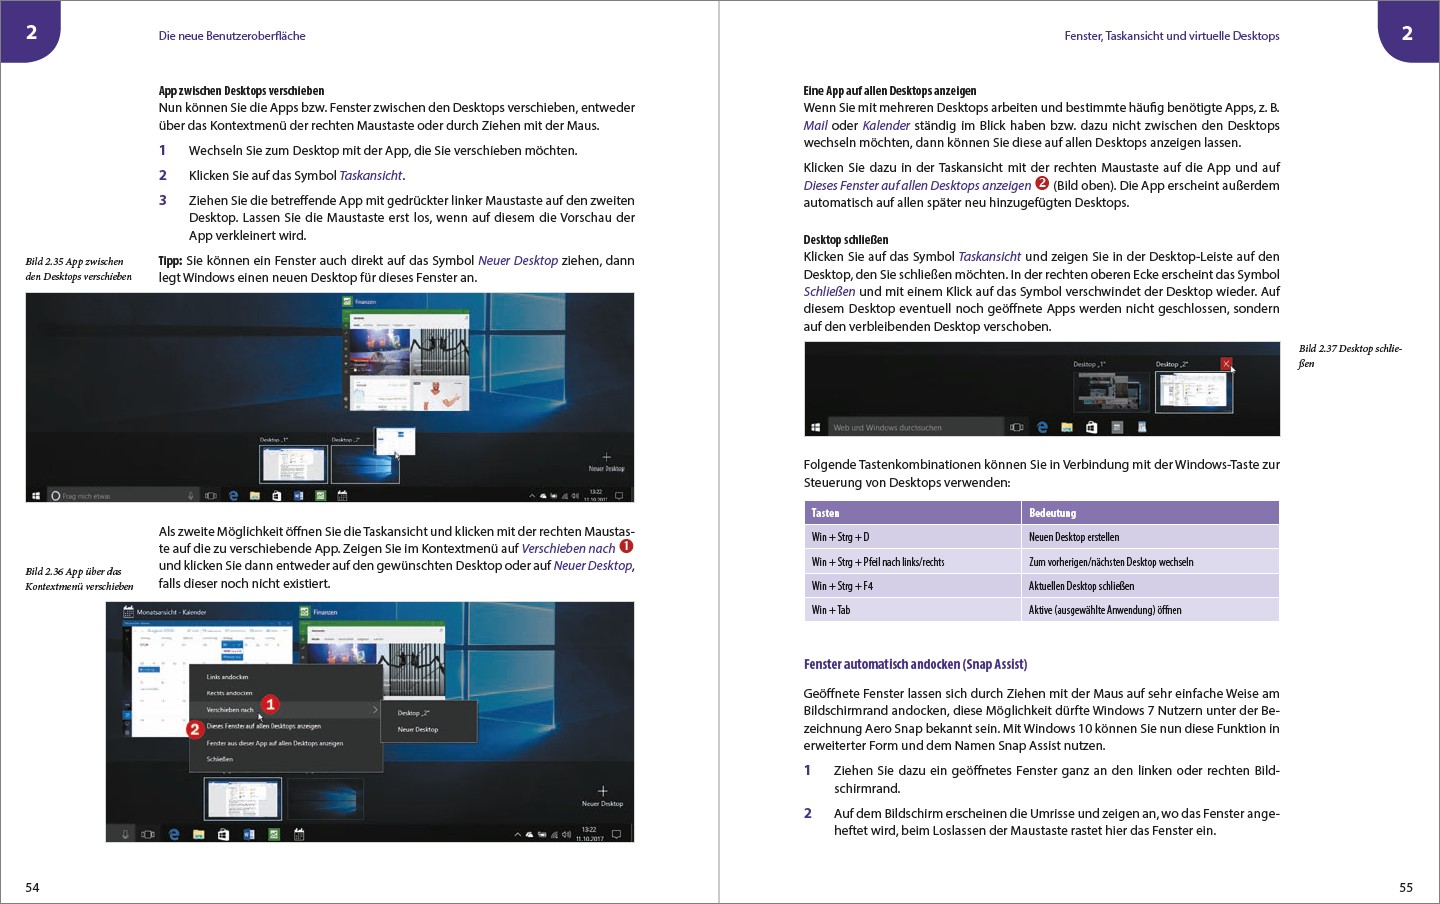Show hidden tray icons in the Bild 2.35 taskbar
1440x904 pixels.
coord(532,495)
